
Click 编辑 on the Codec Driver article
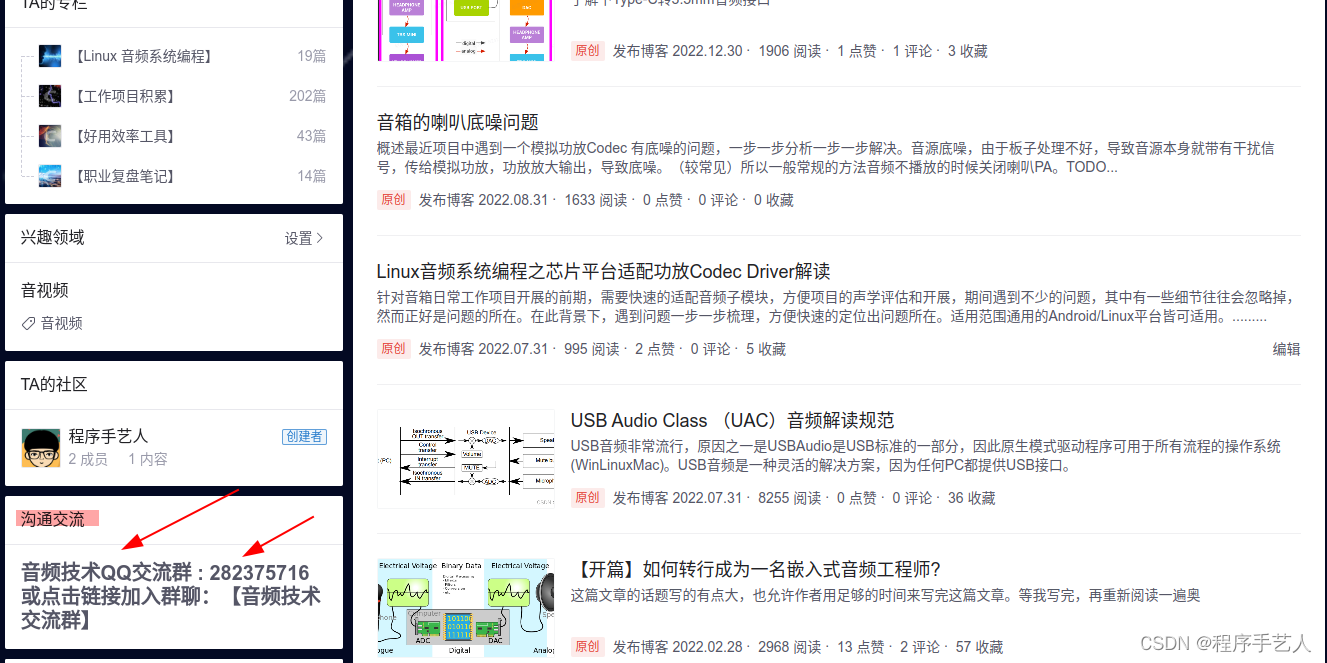click(1286, 349)
